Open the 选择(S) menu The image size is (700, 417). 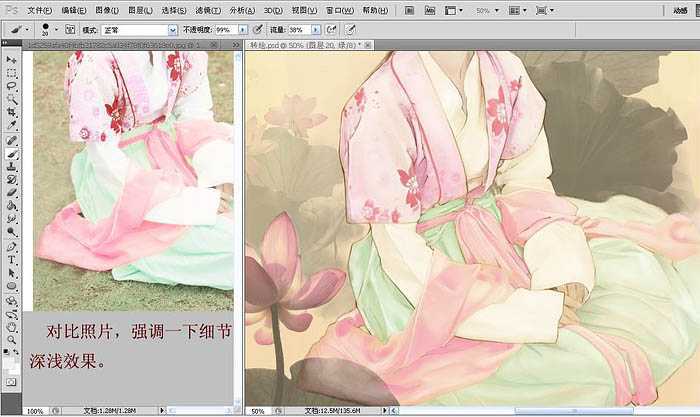(174, 10)
